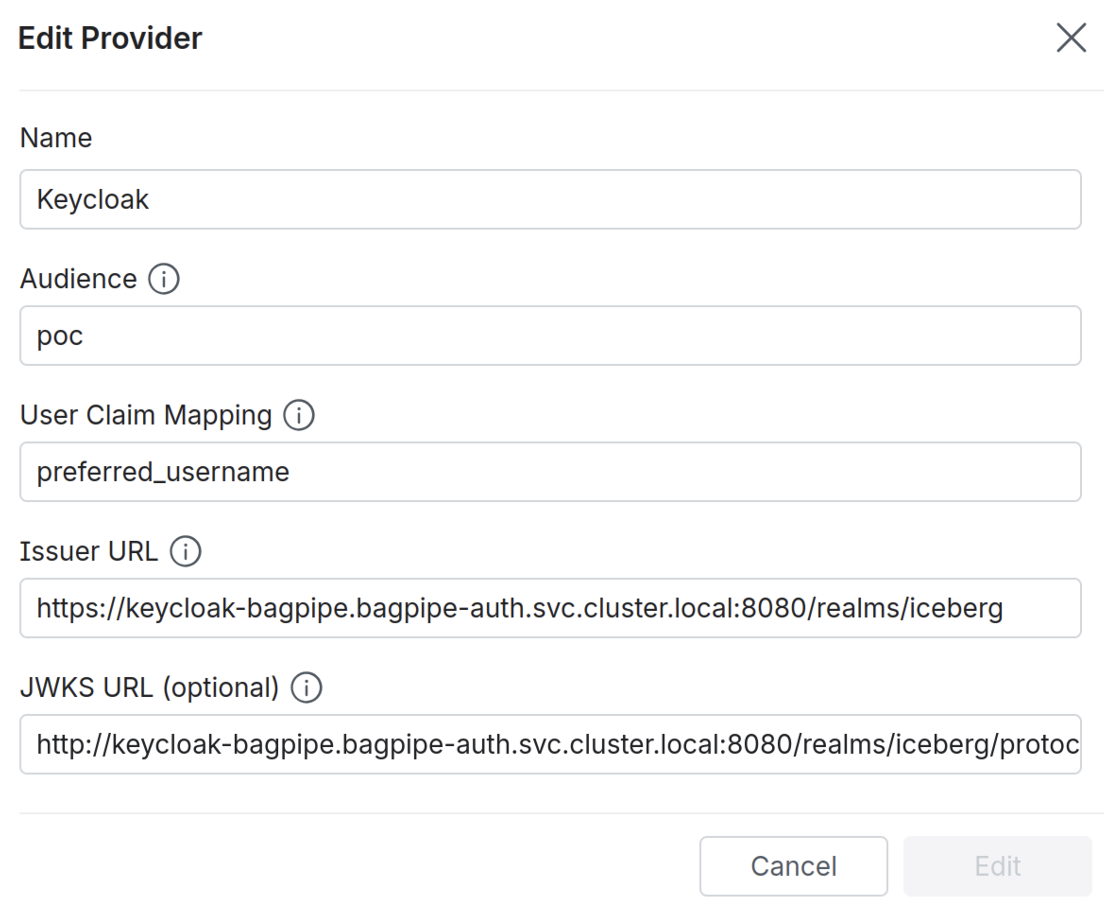The image size is (1104, 914).
Task: Click the "JWKS URL (optional)" label text
Action: point(149,688)
